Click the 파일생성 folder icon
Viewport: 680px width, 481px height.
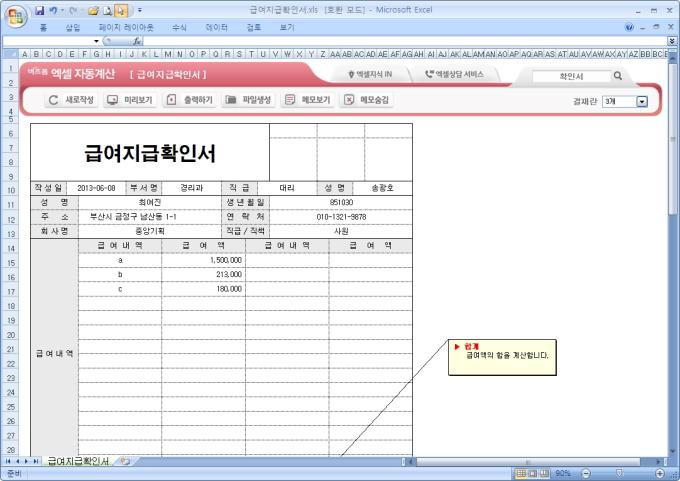[231, 100]
